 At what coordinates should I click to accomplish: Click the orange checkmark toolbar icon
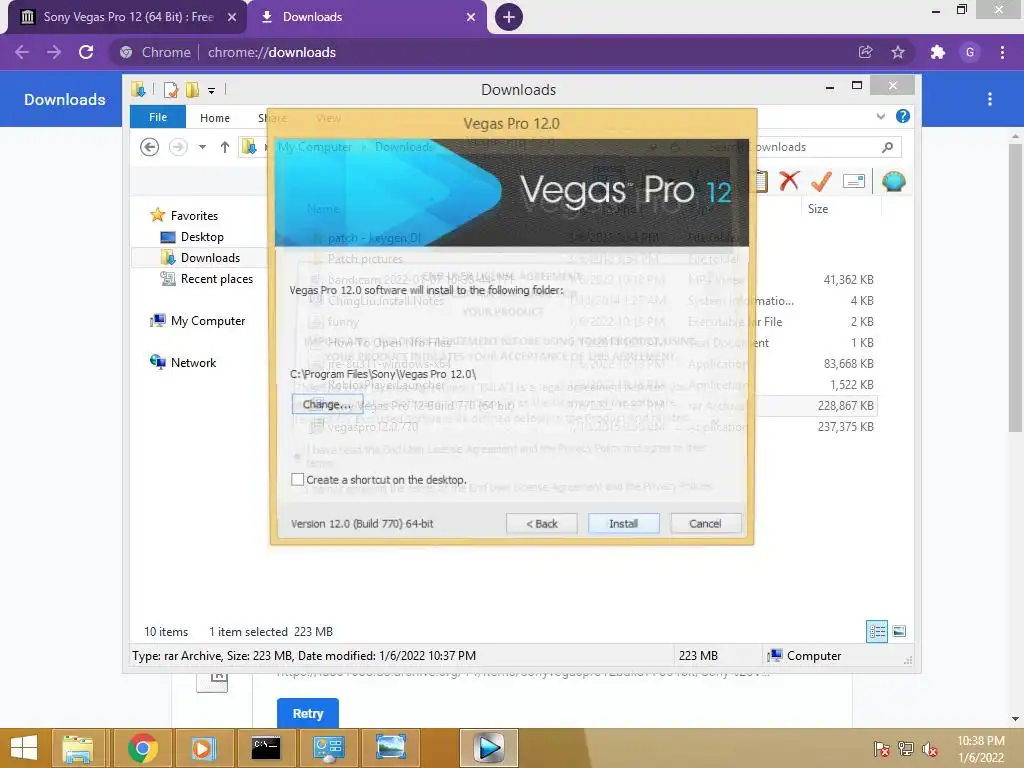(x=821, y=180)
